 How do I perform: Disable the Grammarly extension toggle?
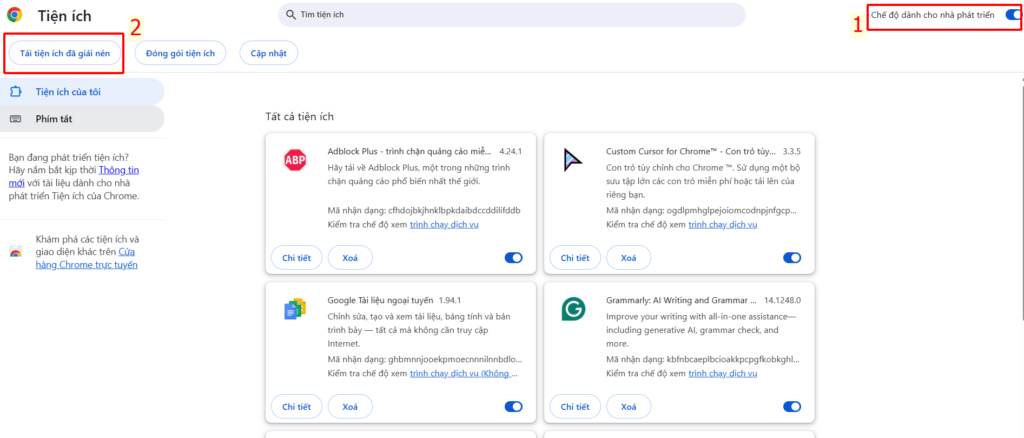coord(792,407)
